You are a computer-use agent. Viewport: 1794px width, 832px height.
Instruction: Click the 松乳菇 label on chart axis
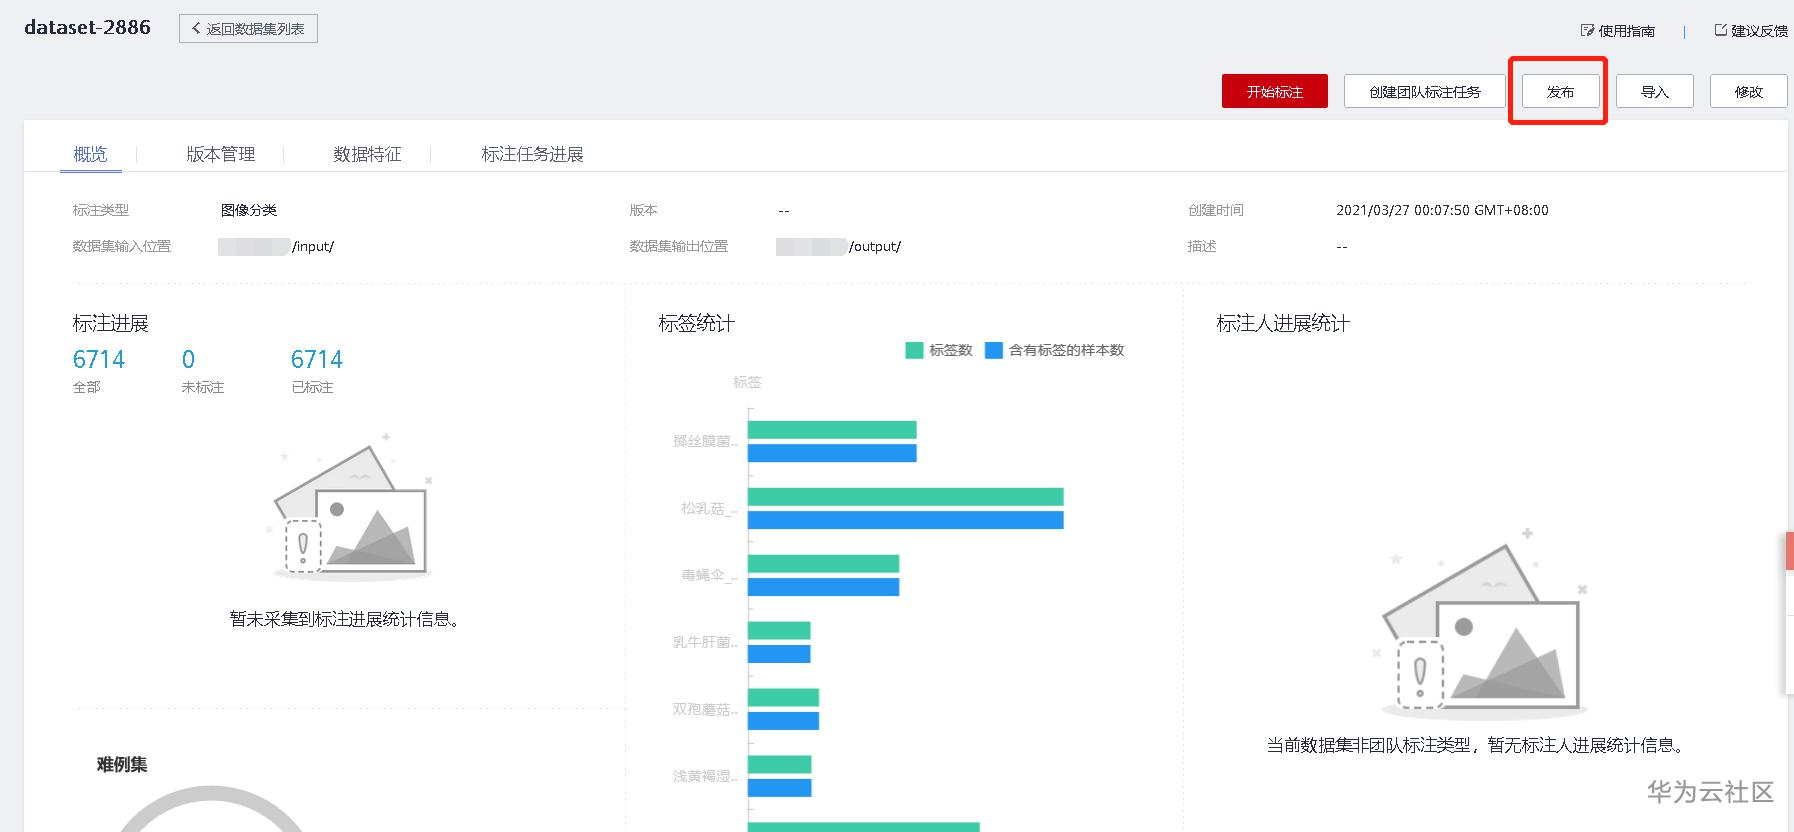pos(709,508)
